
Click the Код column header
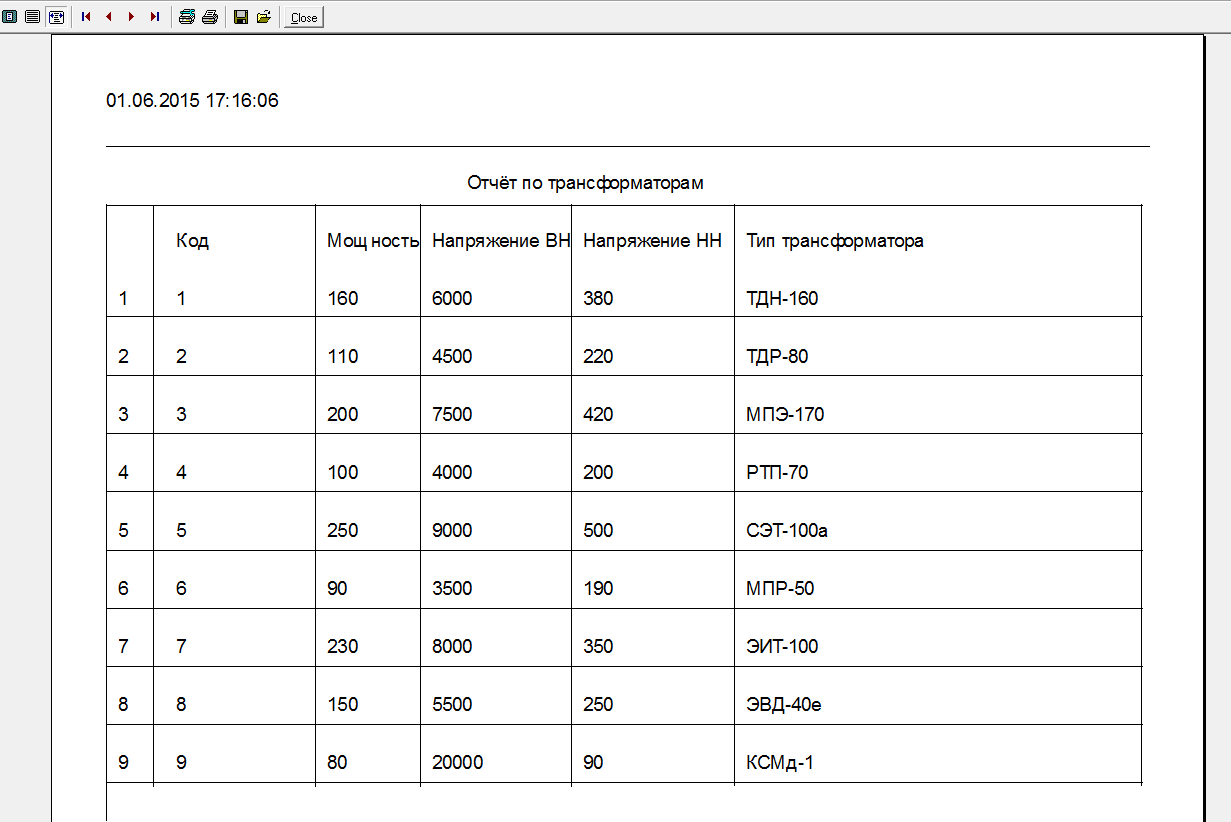click(x=192, y=241)
